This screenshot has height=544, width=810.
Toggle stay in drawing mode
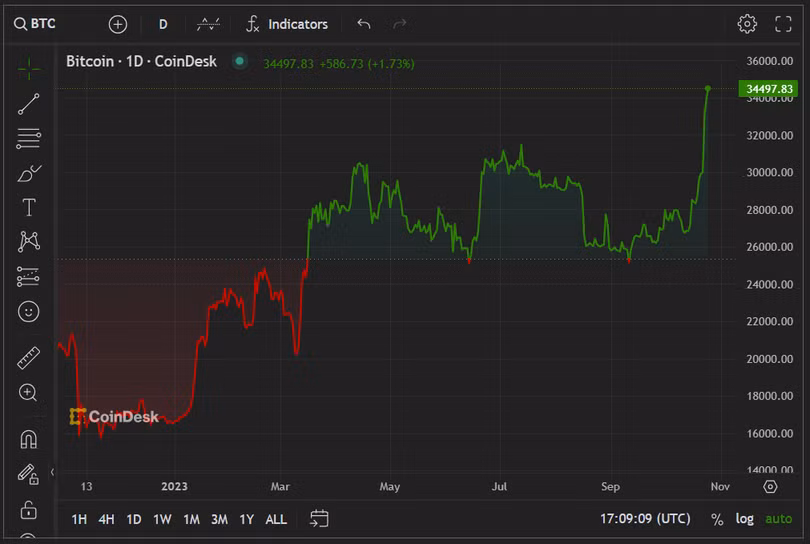28,473
